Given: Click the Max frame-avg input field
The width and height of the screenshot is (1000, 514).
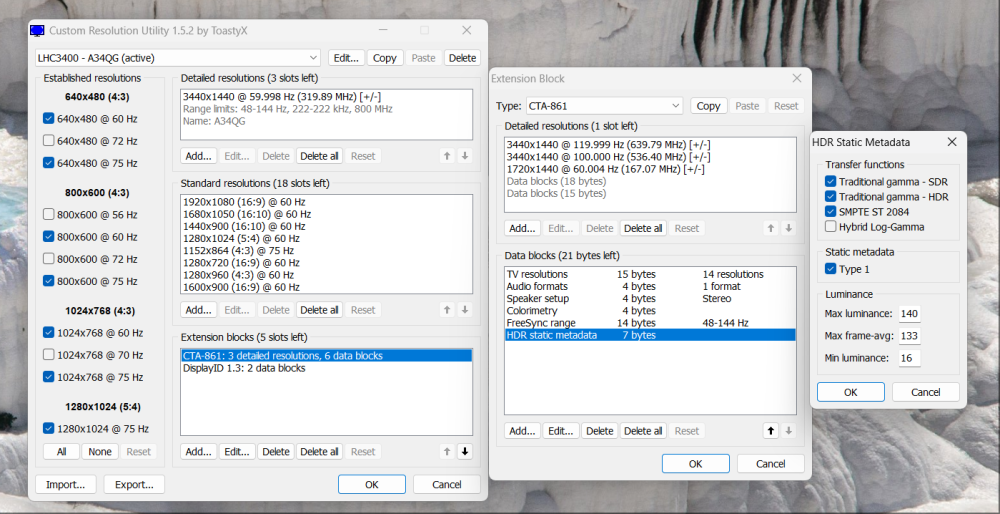Looking at the screenshot, I should tap(909, 335).
